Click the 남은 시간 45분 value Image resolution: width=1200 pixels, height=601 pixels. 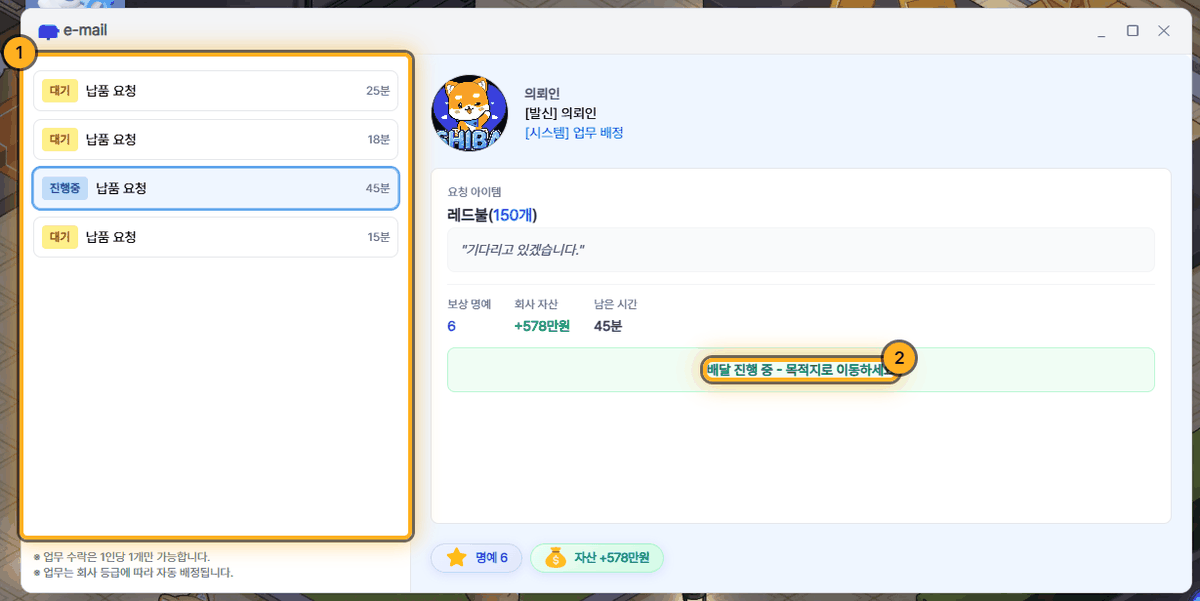point(608,326)
